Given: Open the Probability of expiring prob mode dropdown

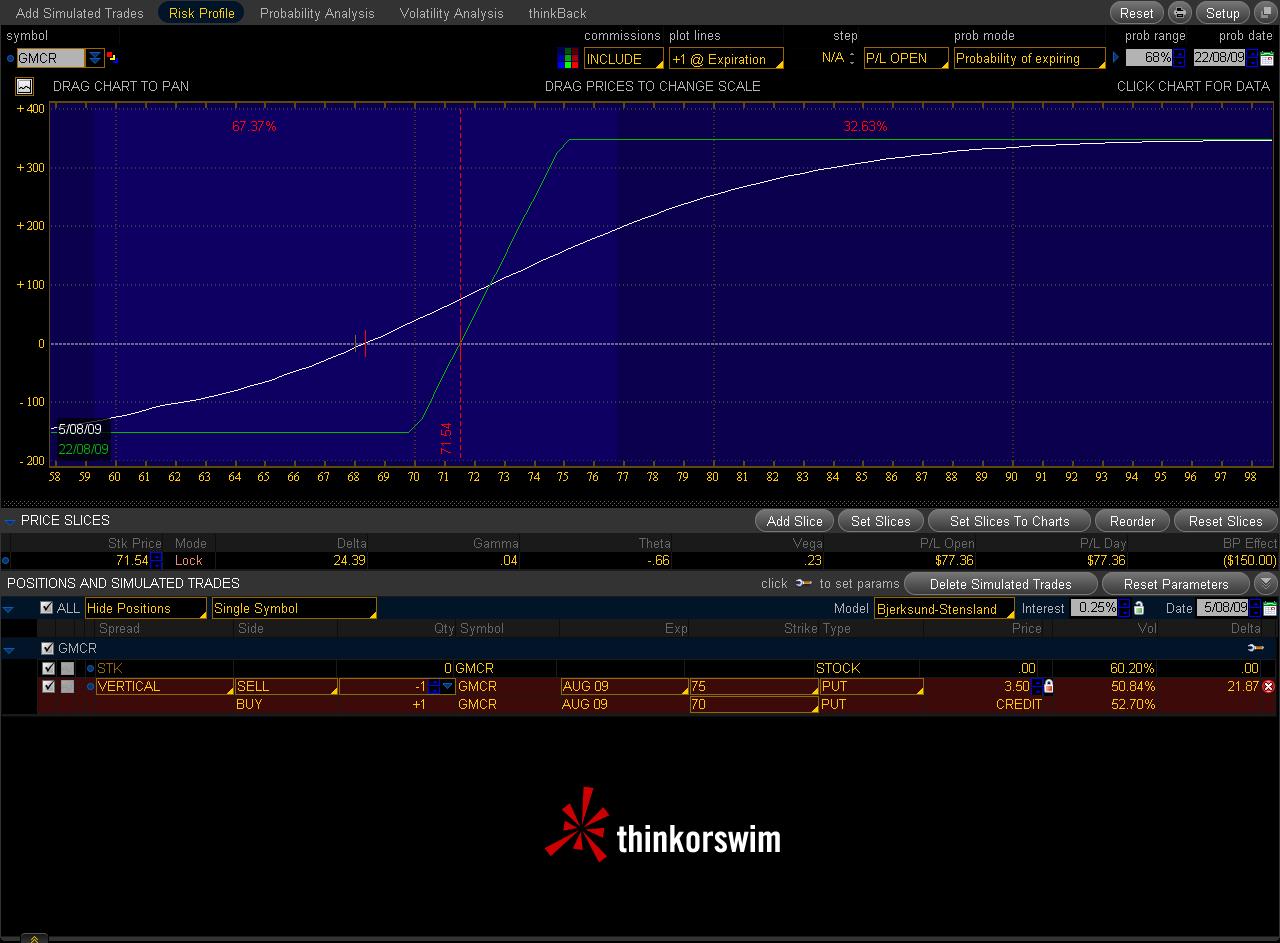Looking at the screenshot, I should tap(1030, 58).
